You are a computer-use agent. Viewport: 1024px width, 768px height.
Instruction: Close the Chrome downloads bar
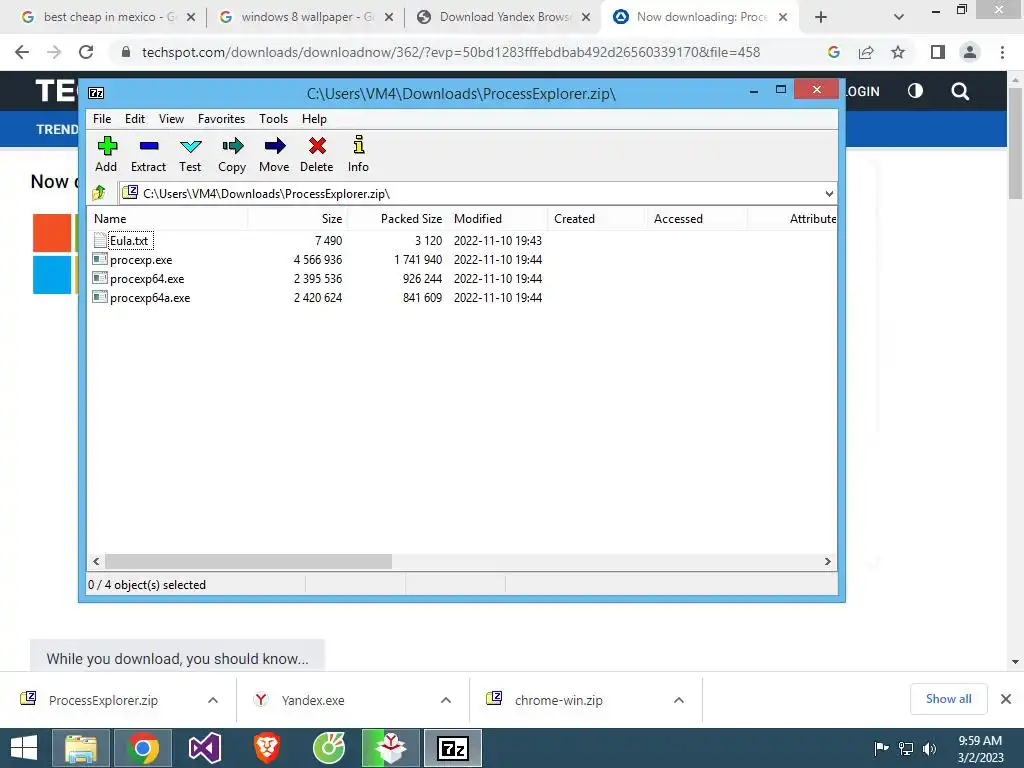[x=1006, y=699]
